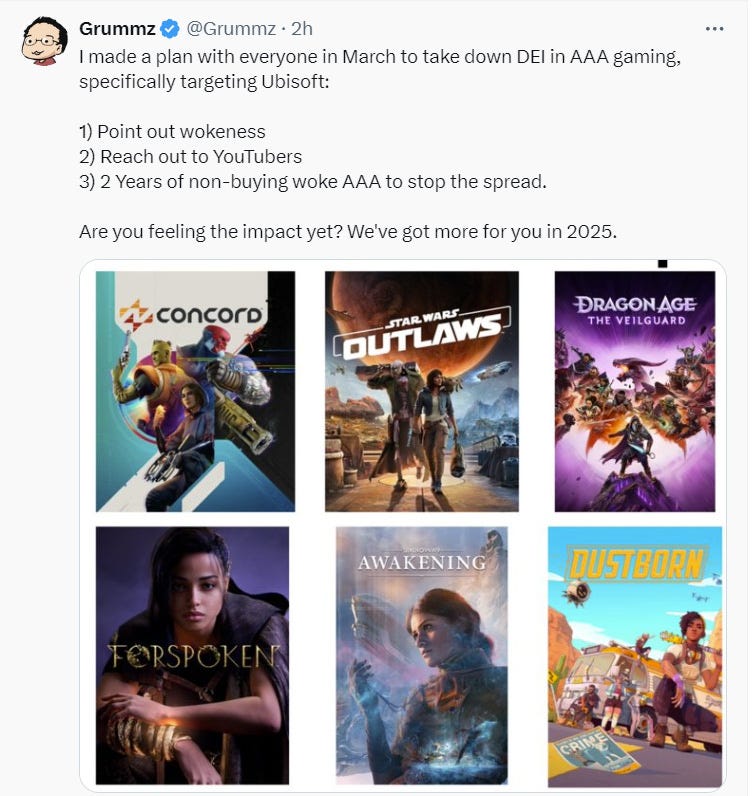This screenshot has width=754, height=796.
Task: Click the Forspoken golden title text
Action: (193, 656)
